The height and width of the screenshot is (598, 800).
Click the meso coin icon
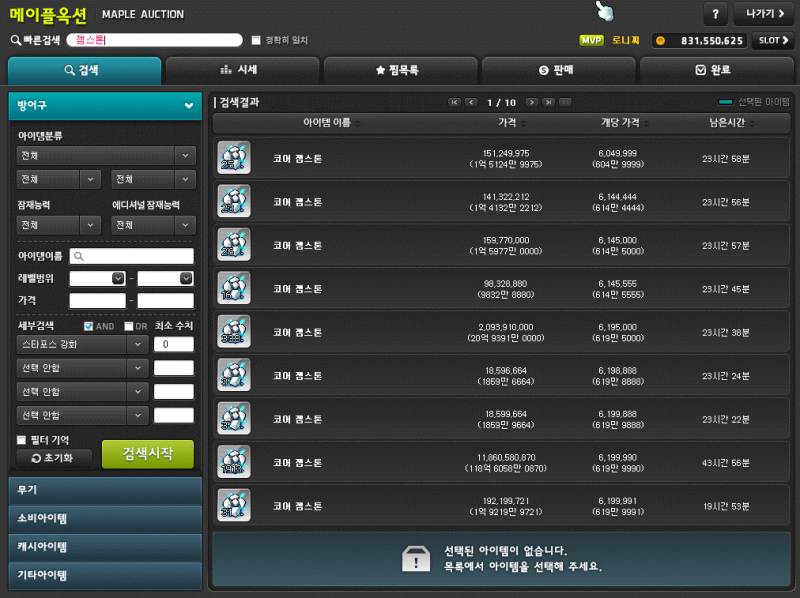[660, 40]
